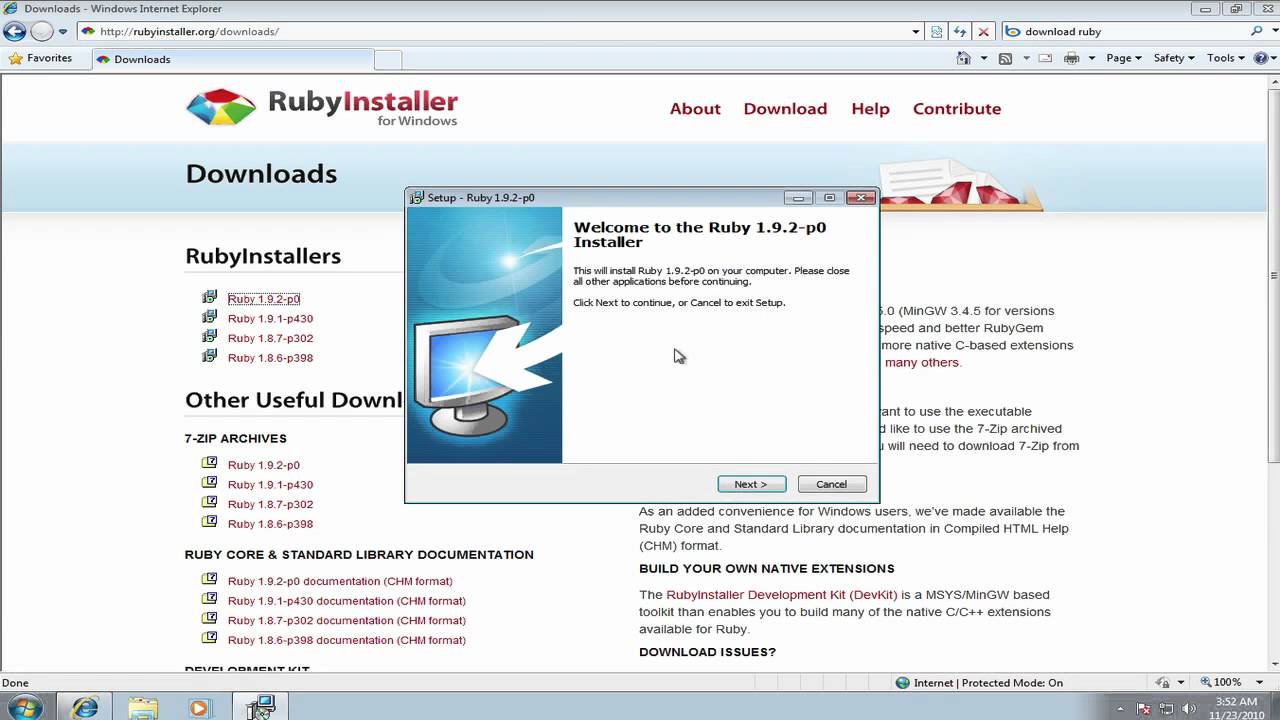Click the browser Back arrow button

pyautogui.click(x=14, y=31)
